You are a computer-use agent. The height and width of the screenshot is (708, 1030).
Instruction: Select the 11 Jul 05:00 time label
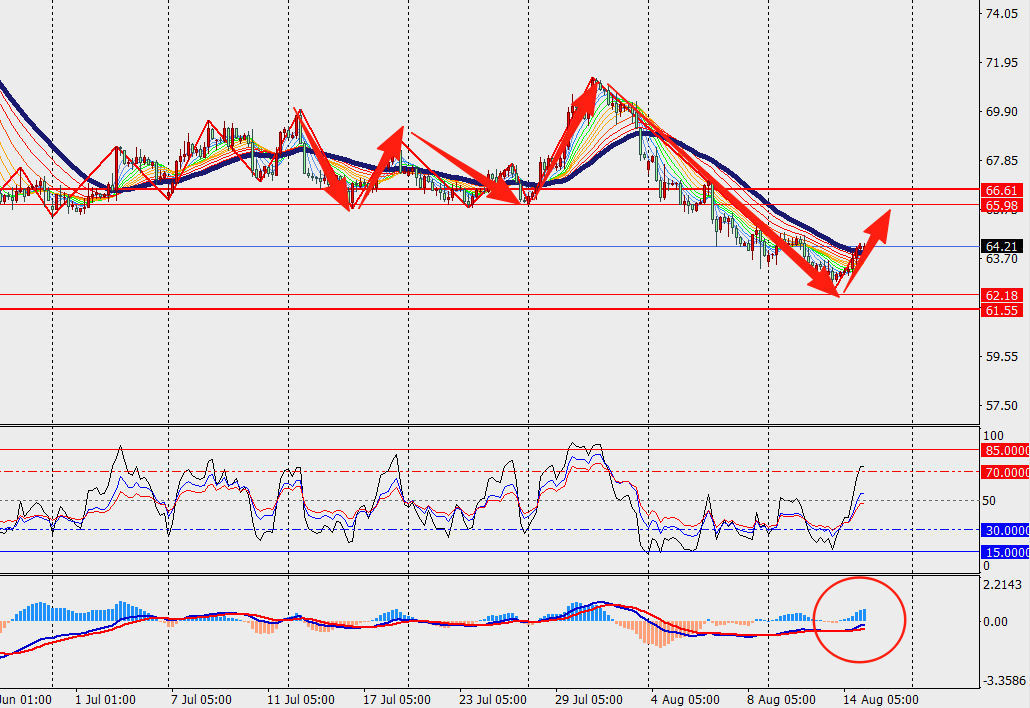301,699
